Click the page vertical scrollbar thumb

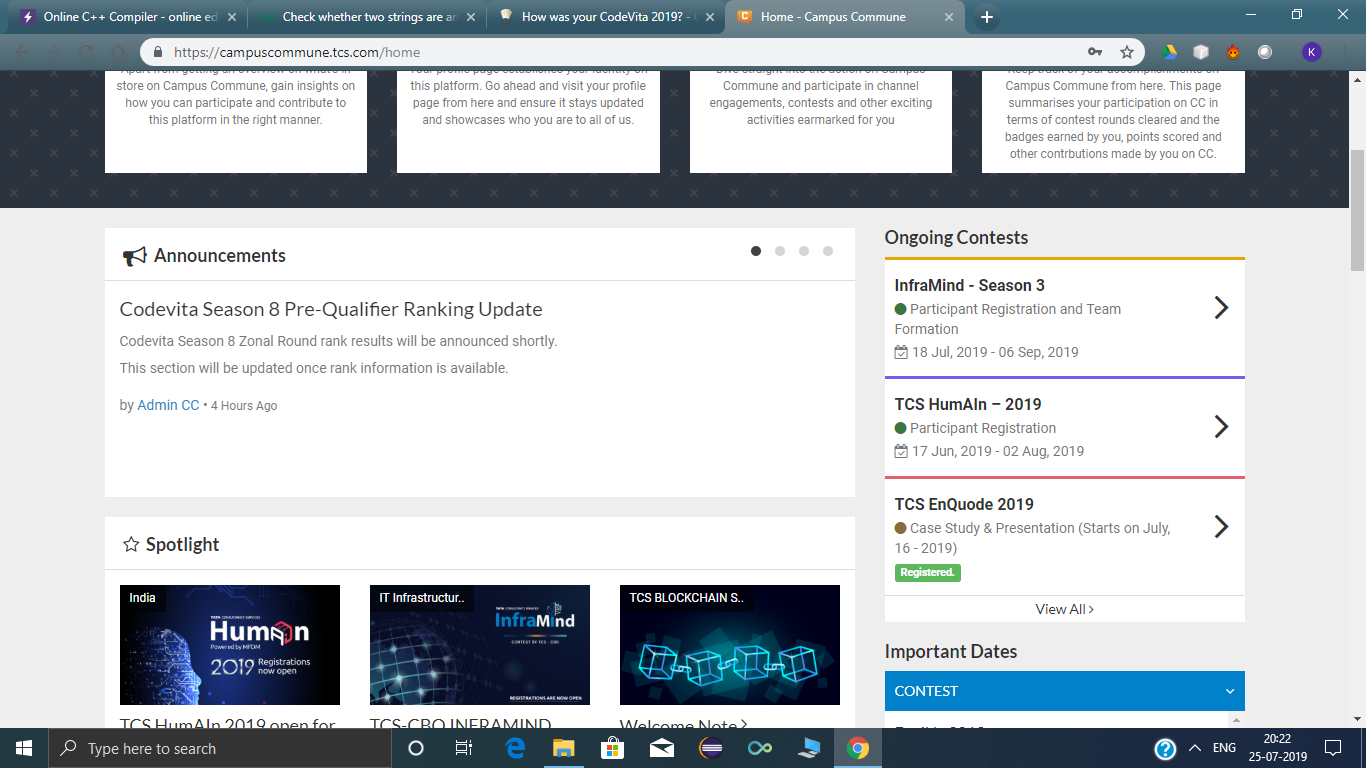pyautogui.click(x=1357, y=210)
